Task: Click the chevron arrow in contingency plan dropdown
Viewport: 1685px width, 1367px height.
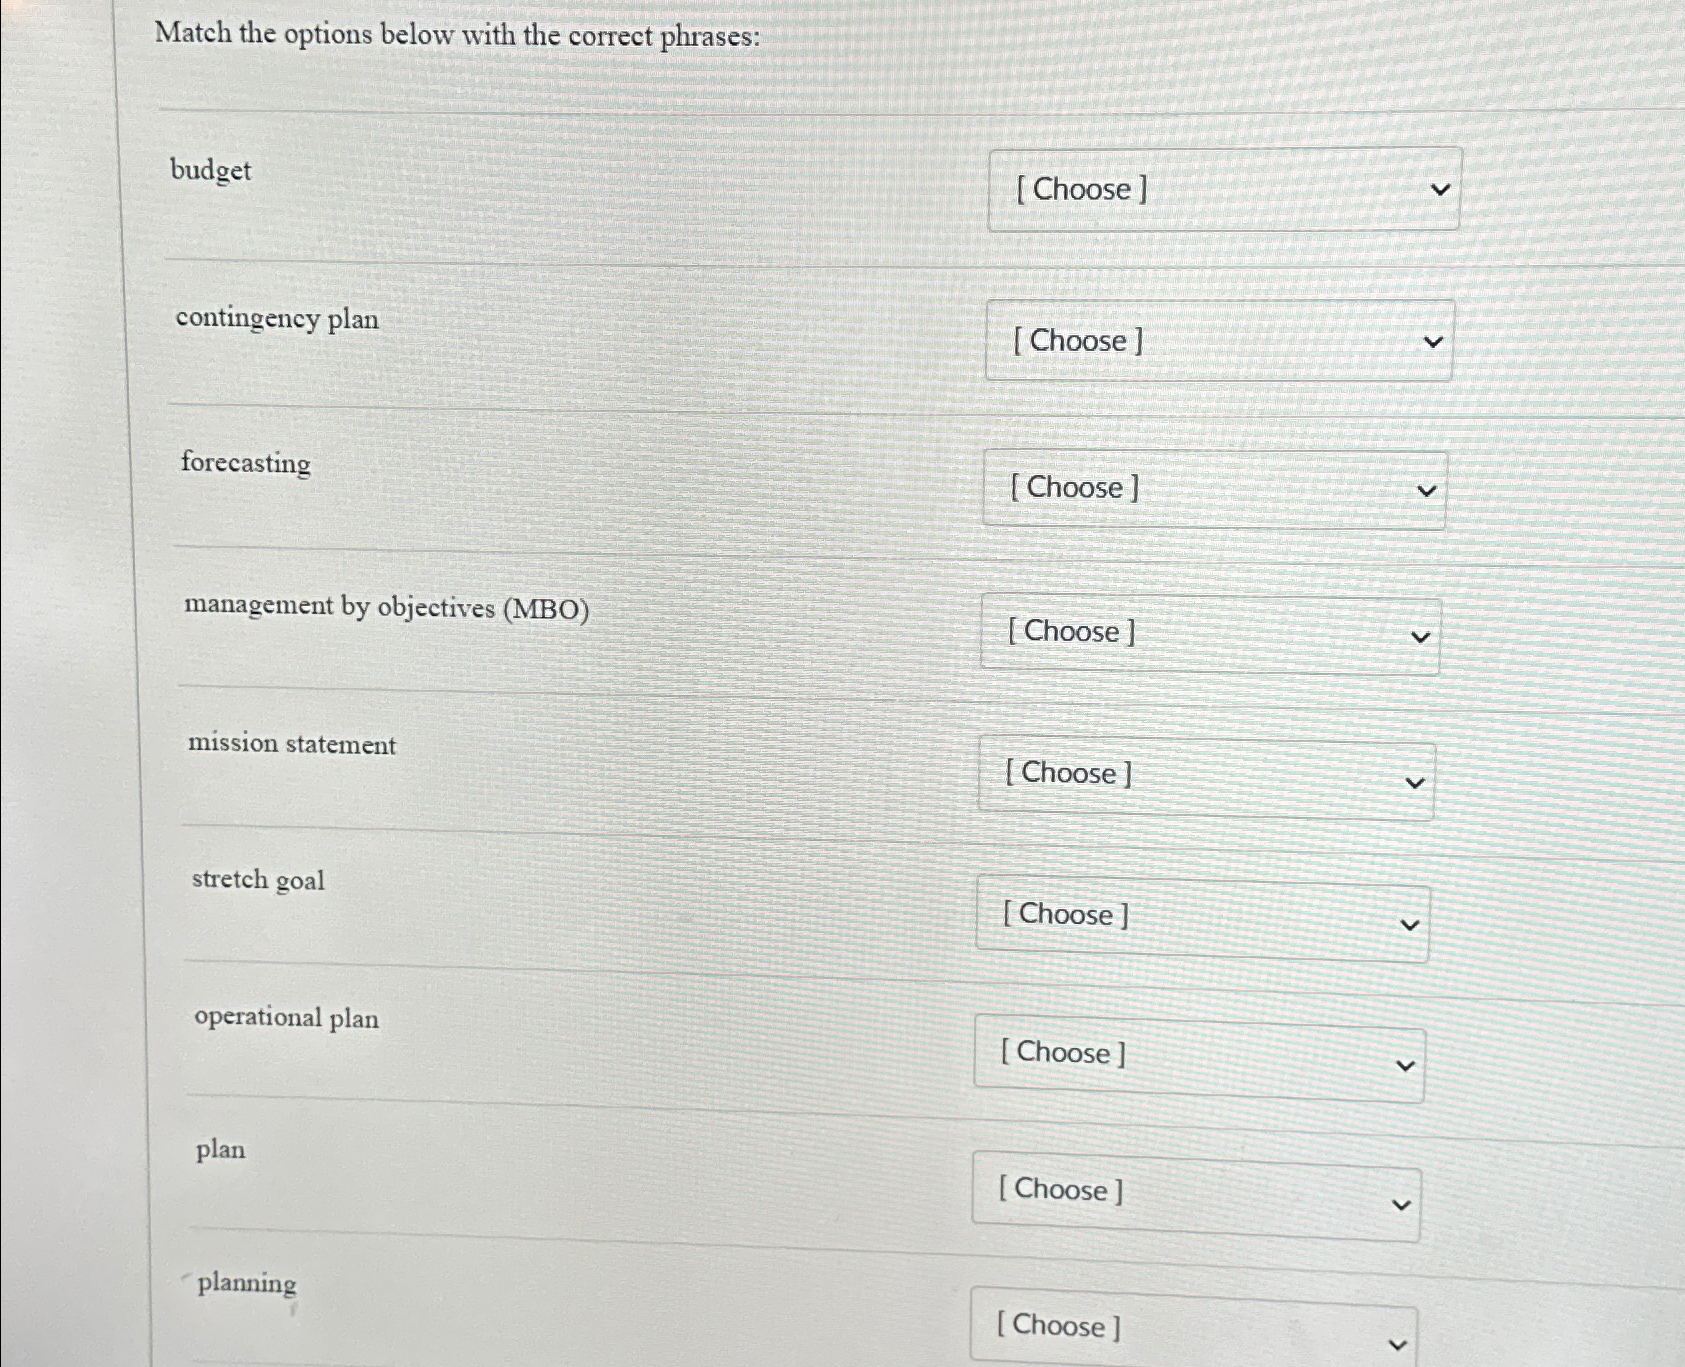Action: pyautogui.click(x=1433, y=342)
